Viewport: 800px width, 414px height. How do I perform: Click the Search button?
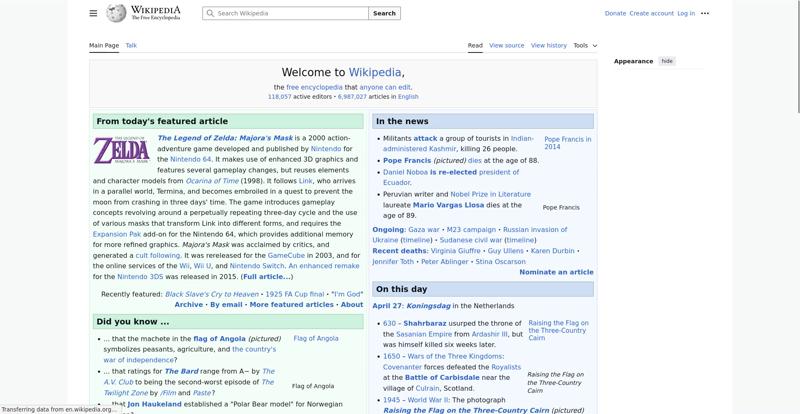(x=384, y=13)
